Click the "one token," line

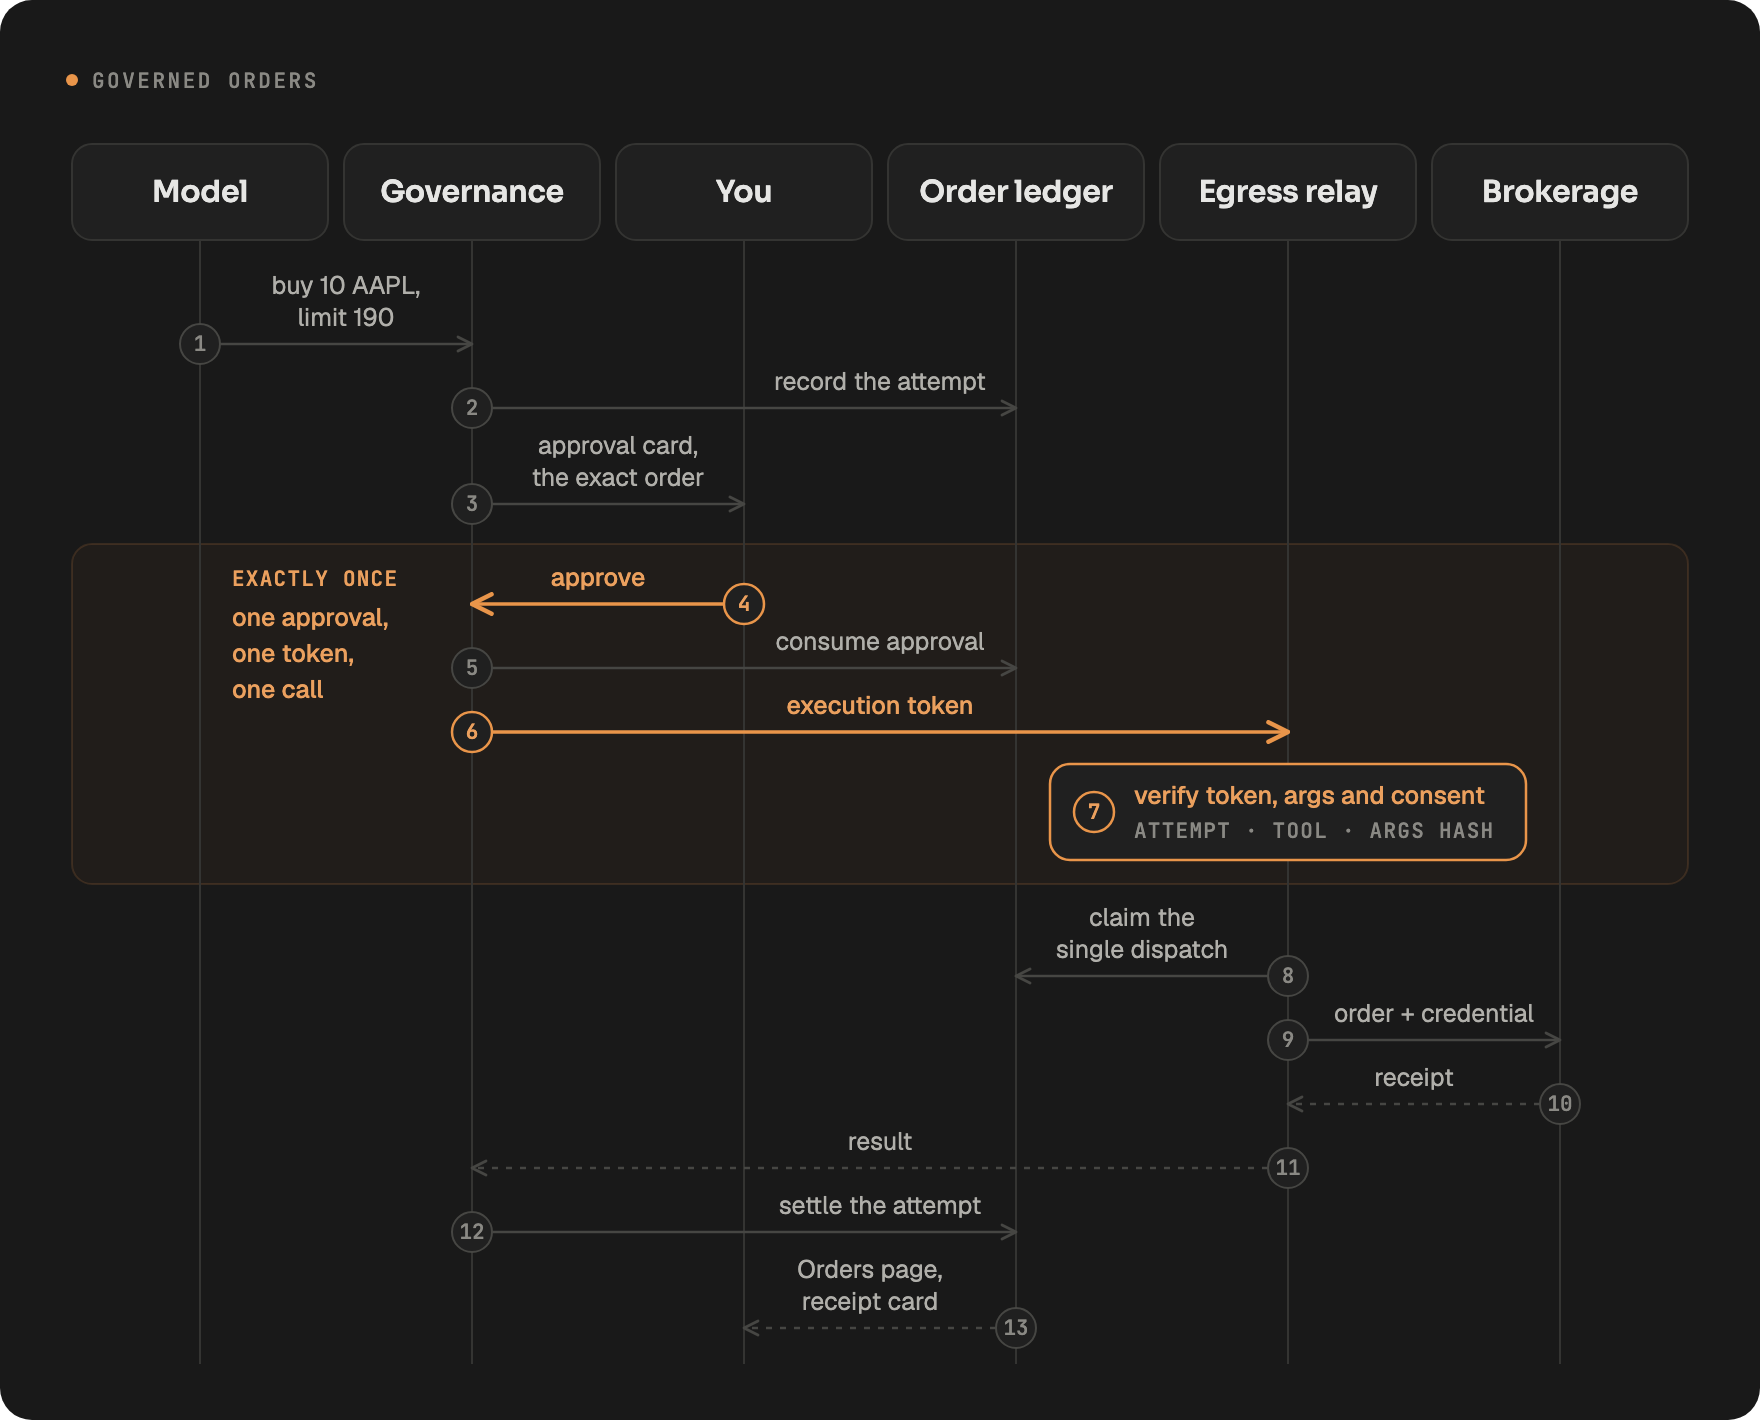[293, 654]
